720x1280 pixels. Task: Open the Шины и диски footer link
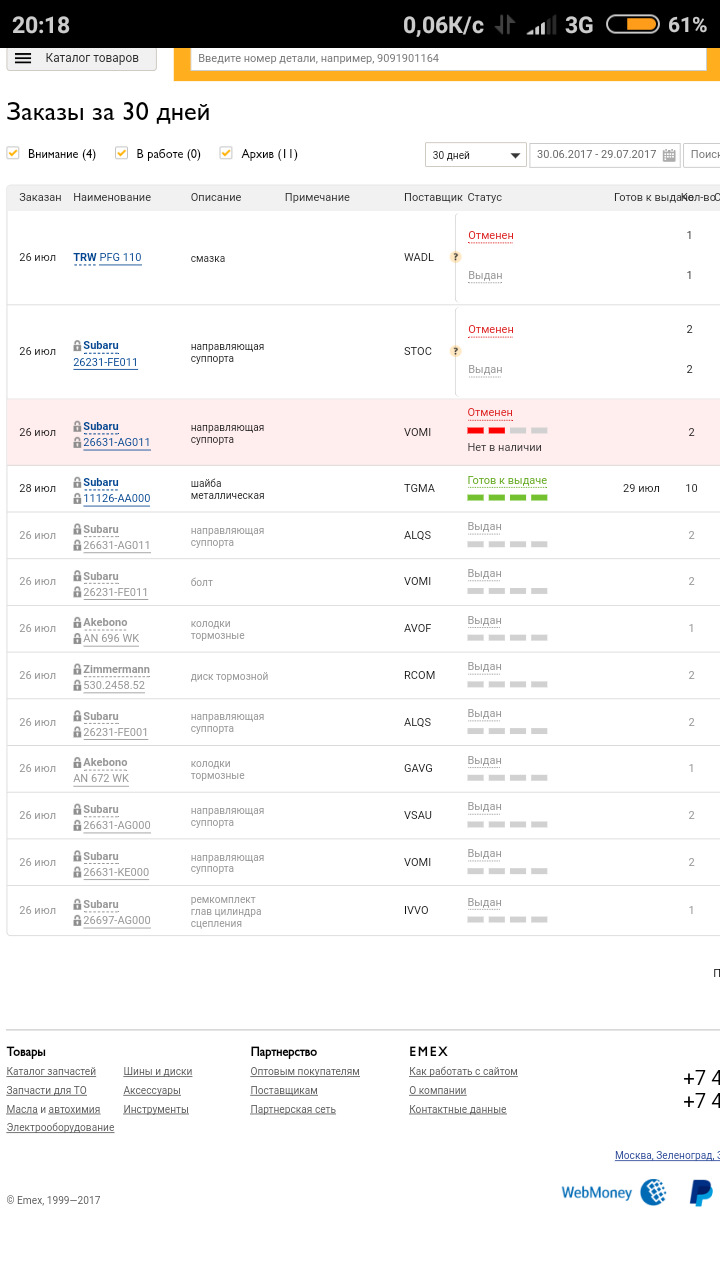(157, 1072)
